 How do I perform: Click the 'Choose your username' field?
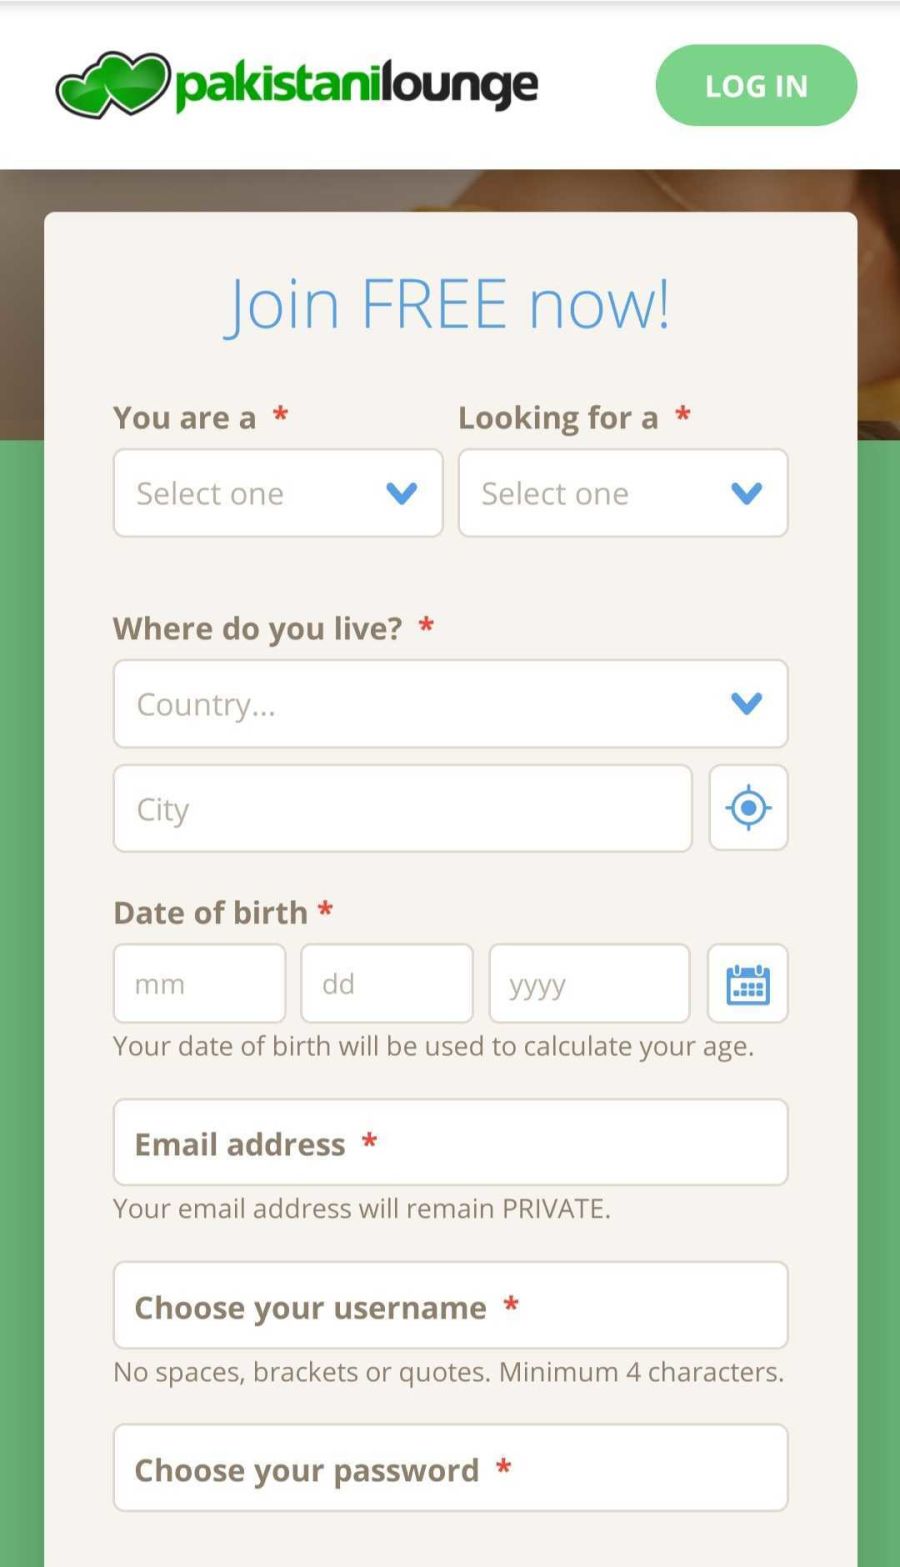tap(450, 1305)
